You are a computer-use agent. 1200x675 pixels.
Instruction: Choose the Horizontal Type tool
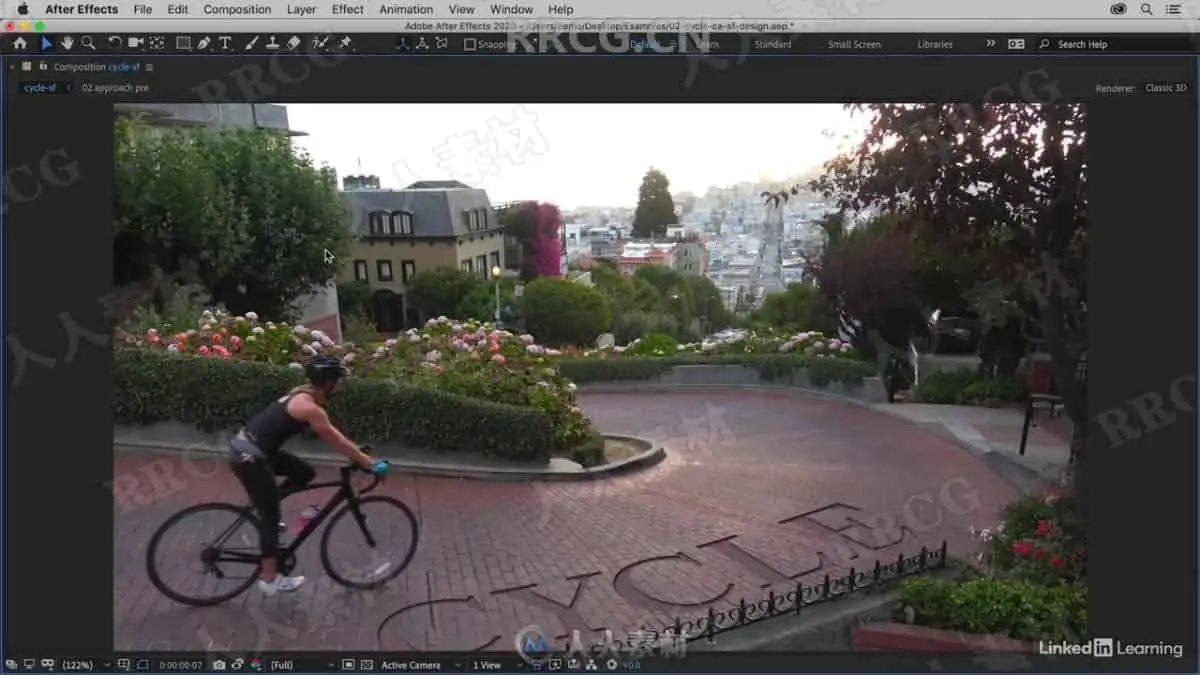(225, 43)
